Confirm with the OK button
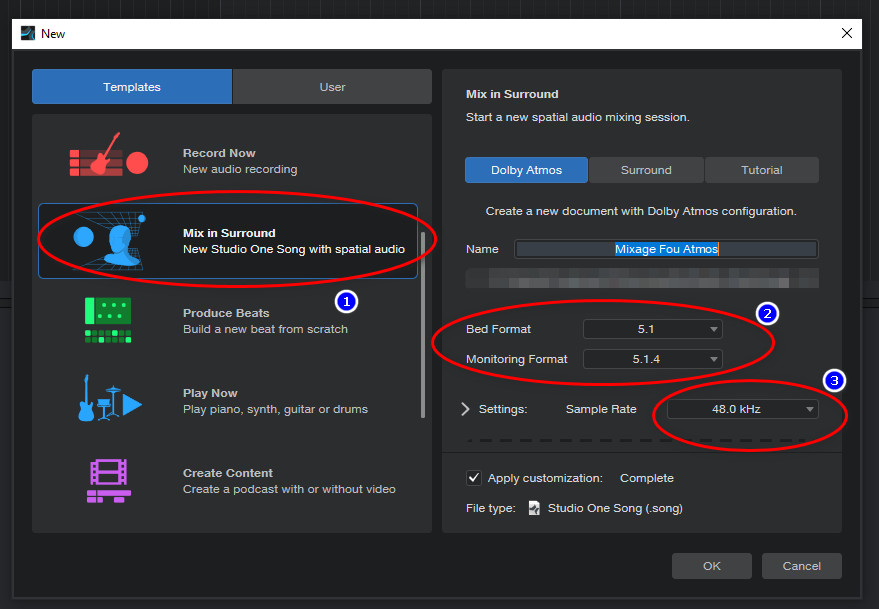879x609 pixels. pos(712,566)
